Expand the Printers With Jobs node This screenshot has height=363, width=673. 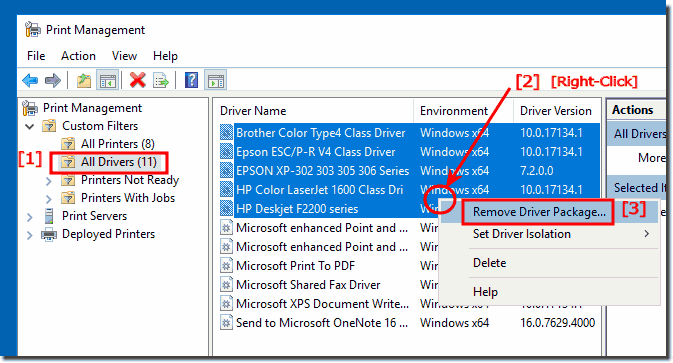tap(49, 199)
